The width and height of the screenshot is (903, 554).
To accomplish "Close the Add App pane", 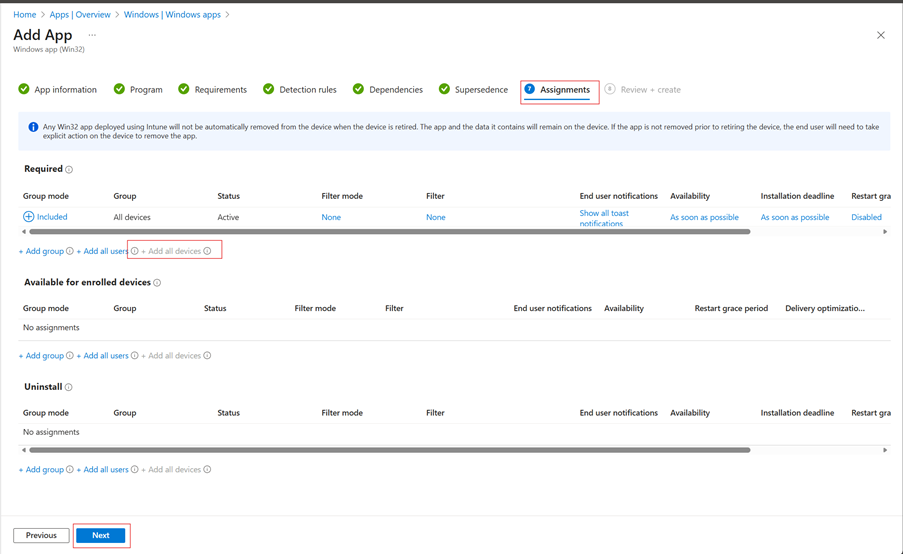I will [x=881, y=35].
